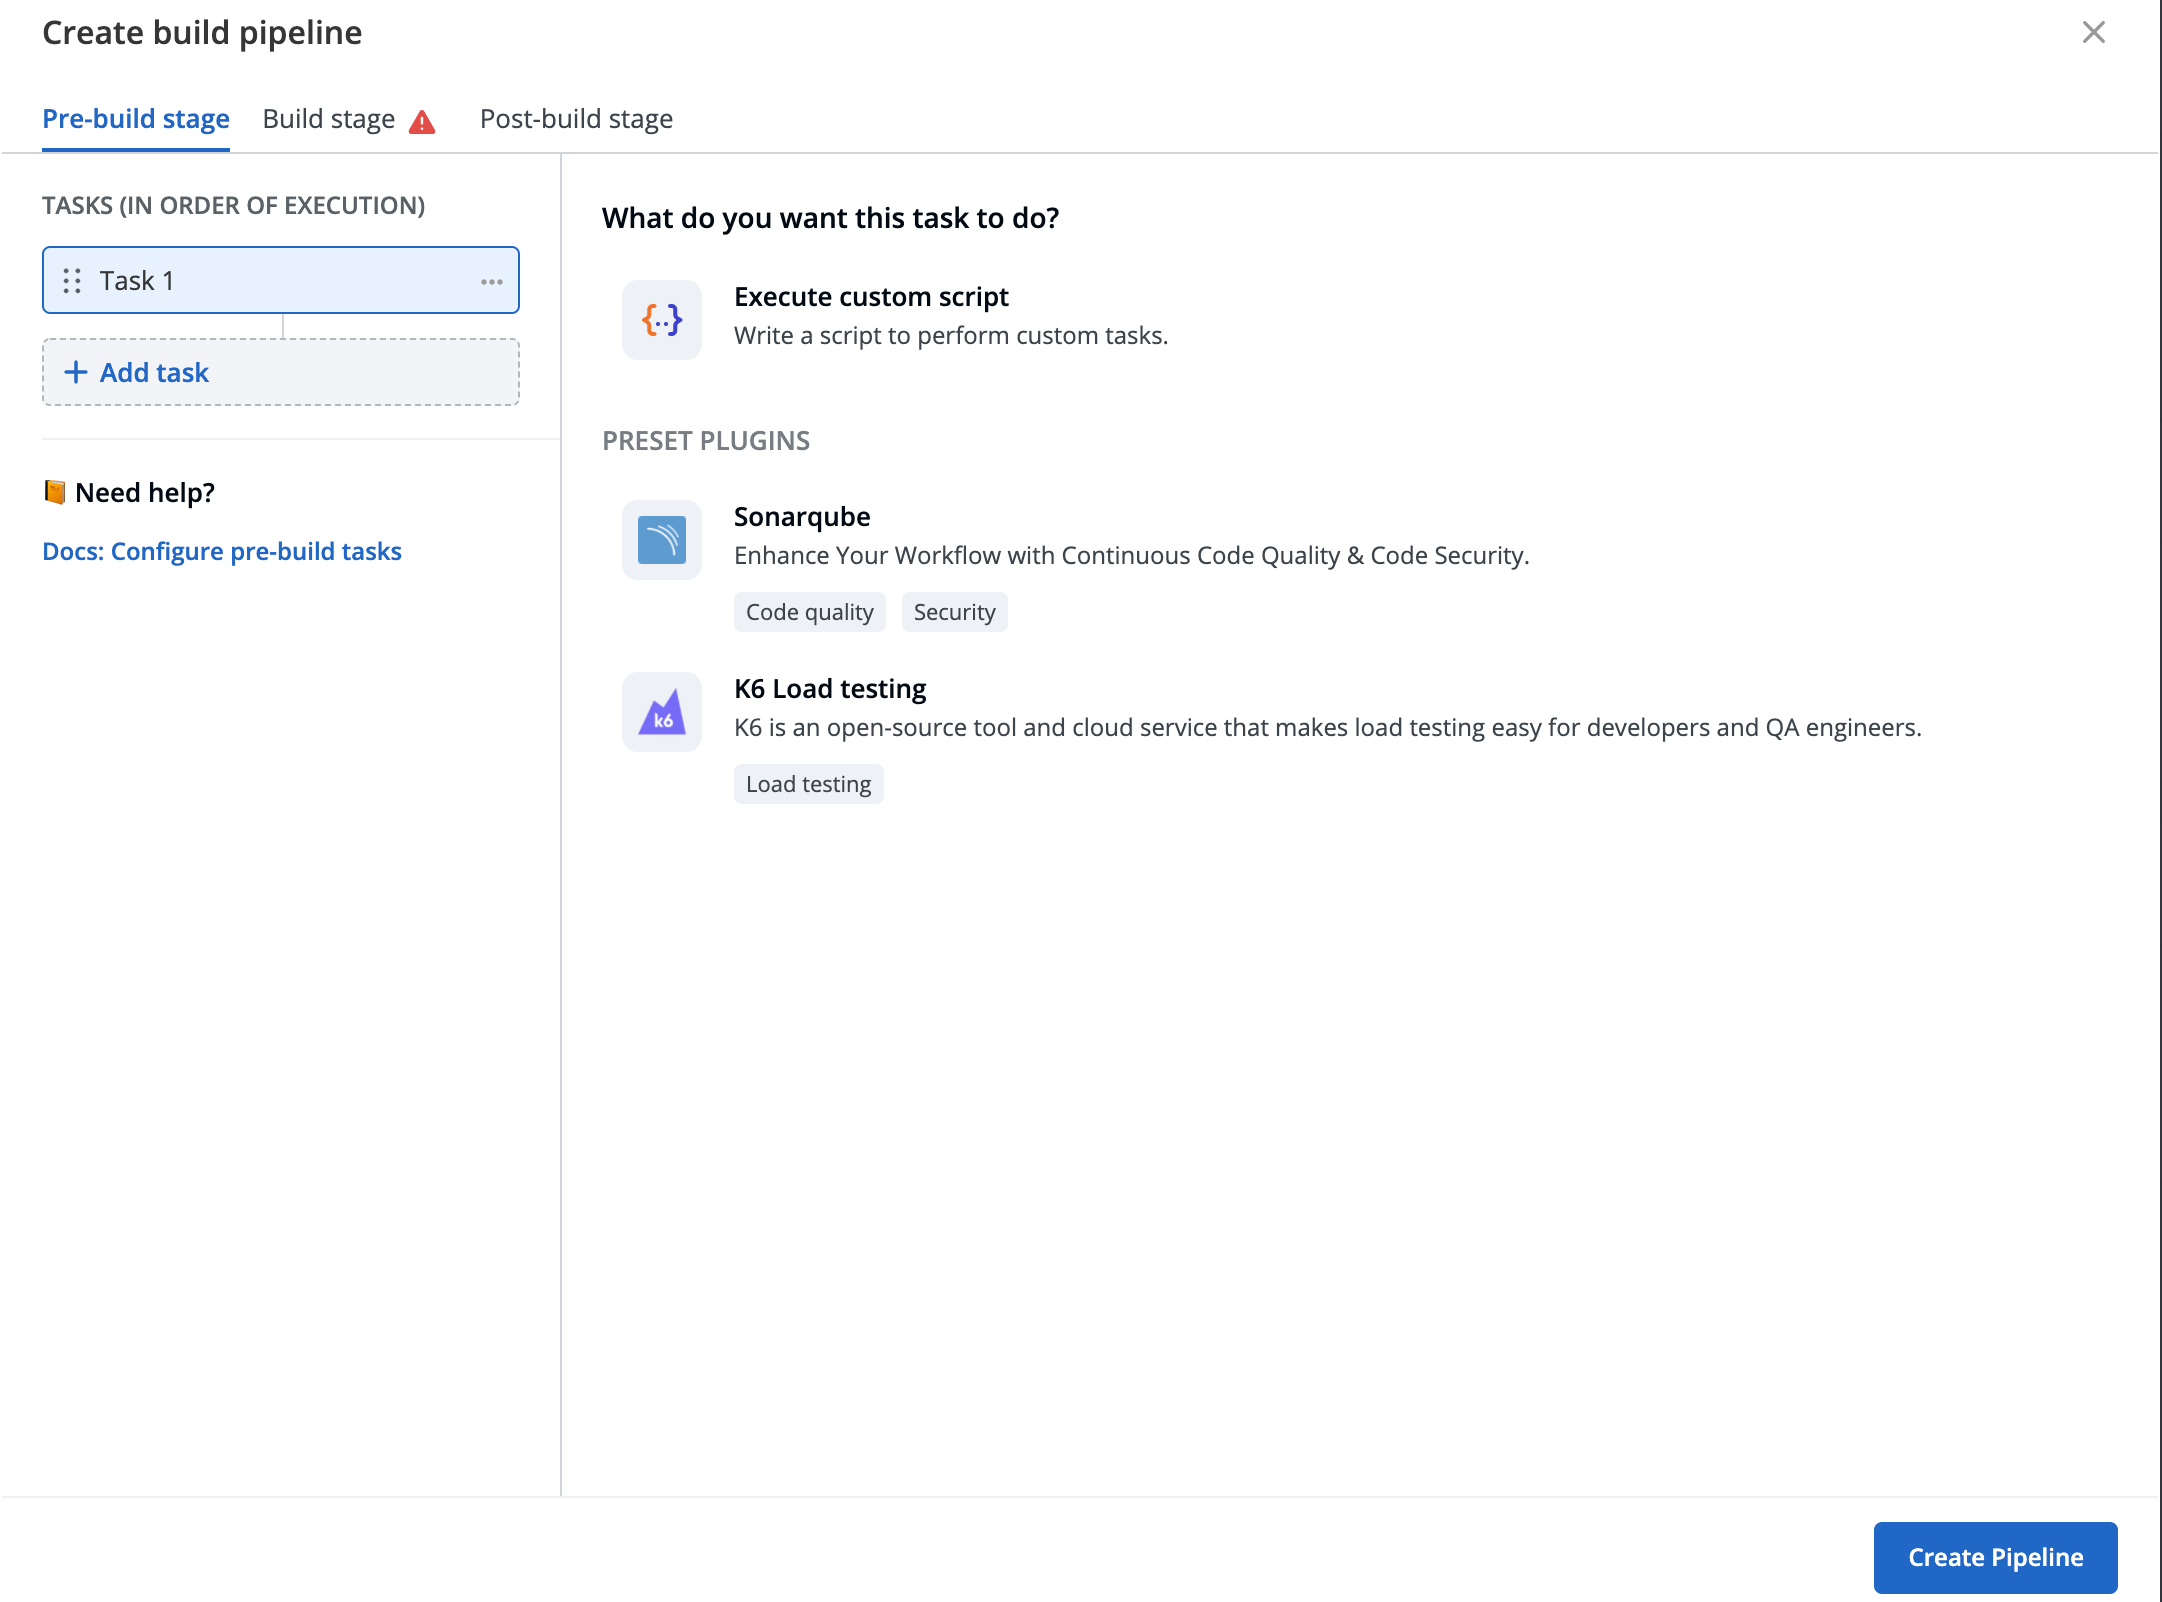
Task: Click the plus icon in Add task
Action: 76,373
